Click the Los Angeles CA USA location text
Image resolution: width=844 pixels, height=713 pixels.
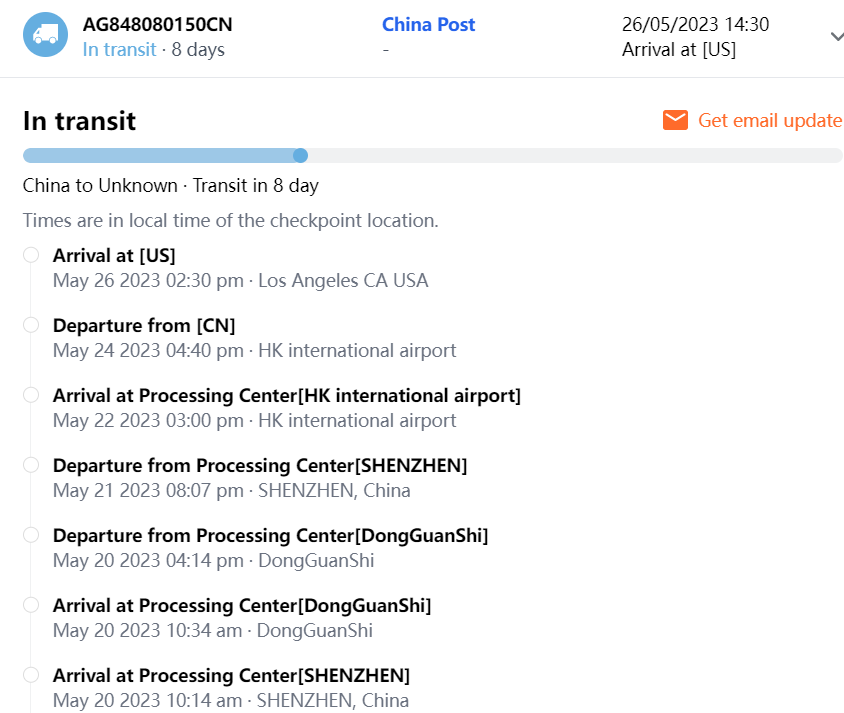click(x=343, y=280)
